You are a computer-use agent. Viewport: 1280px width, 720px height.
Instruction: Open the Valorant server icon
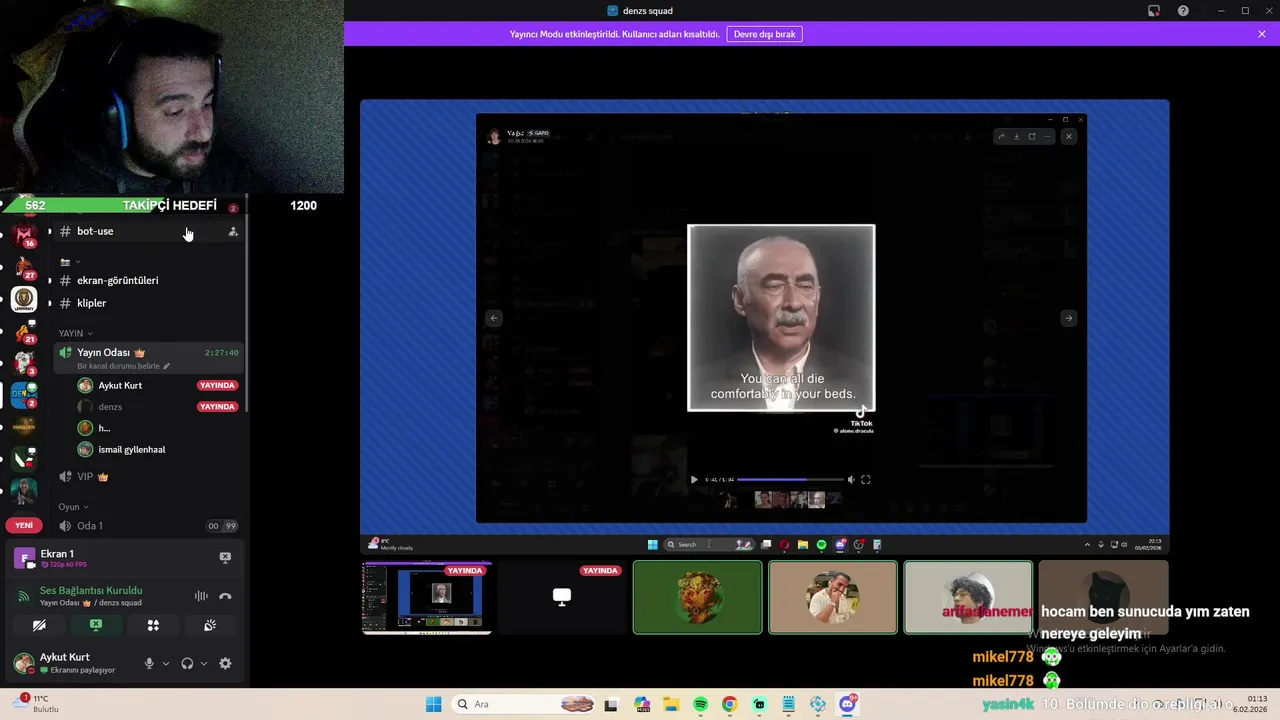pyautogui.click(x=24, y=458)
